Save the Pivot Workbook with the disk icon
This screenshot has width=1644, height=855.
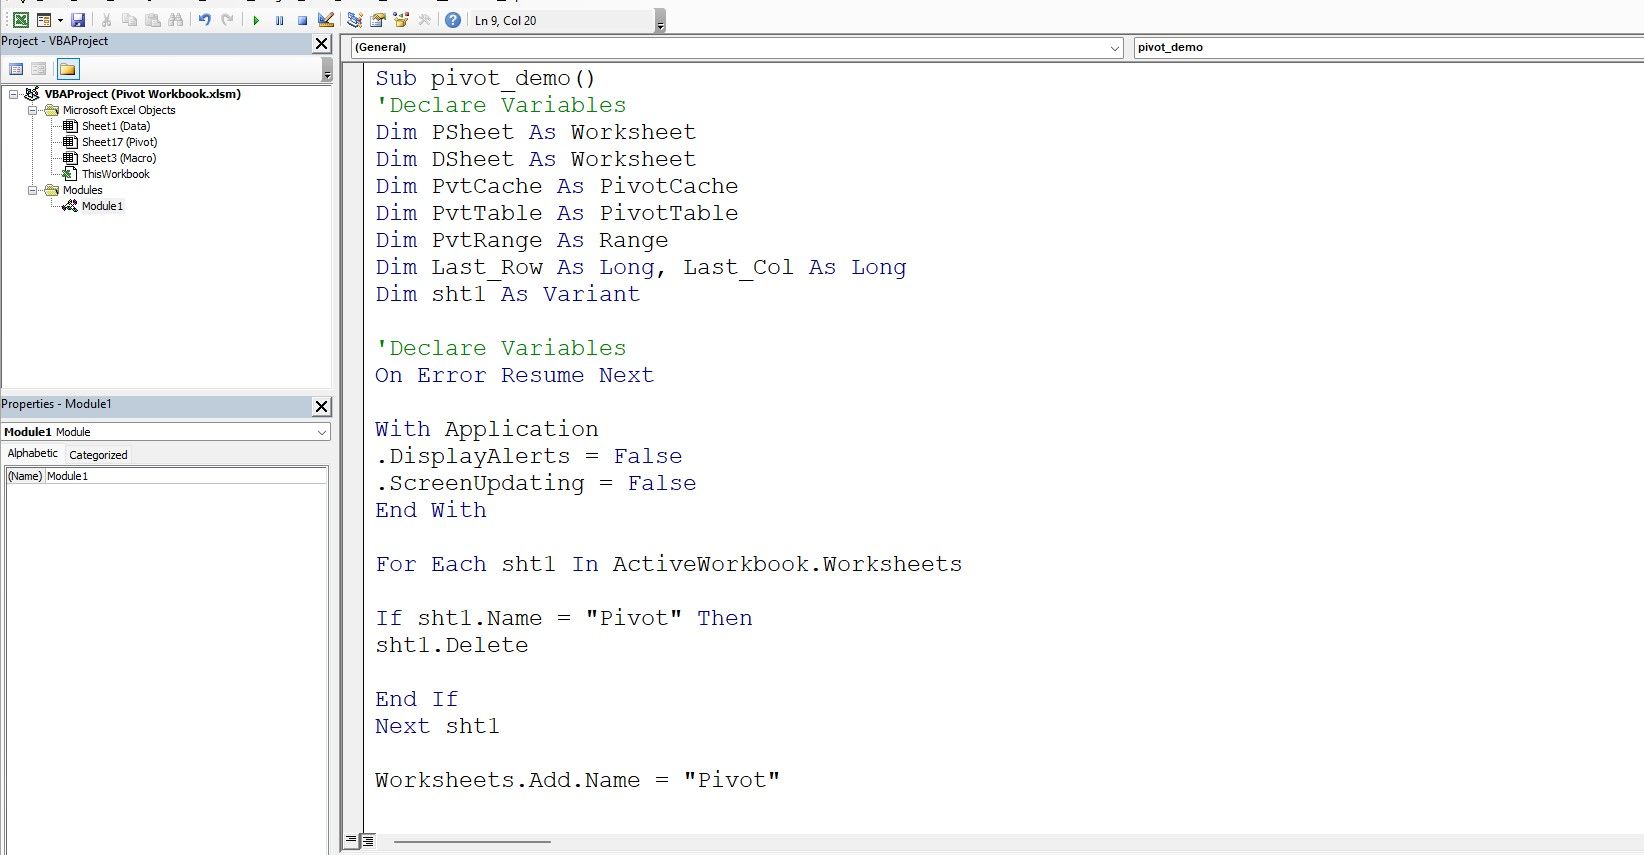click(78, 20)
